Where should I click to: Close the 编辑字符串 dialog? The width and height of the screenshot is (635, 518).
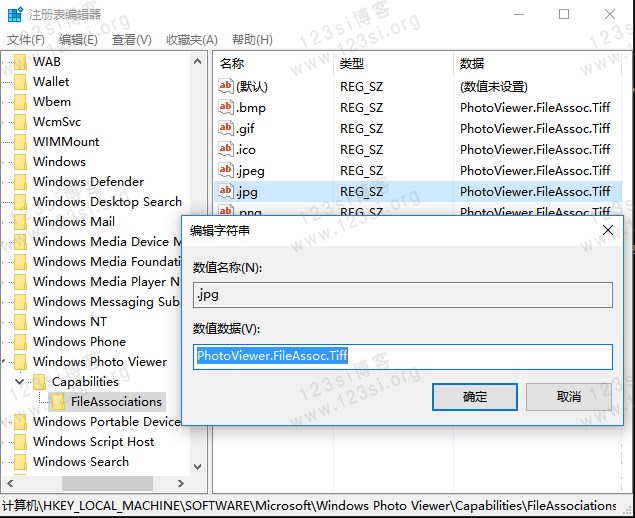(607, 230)
